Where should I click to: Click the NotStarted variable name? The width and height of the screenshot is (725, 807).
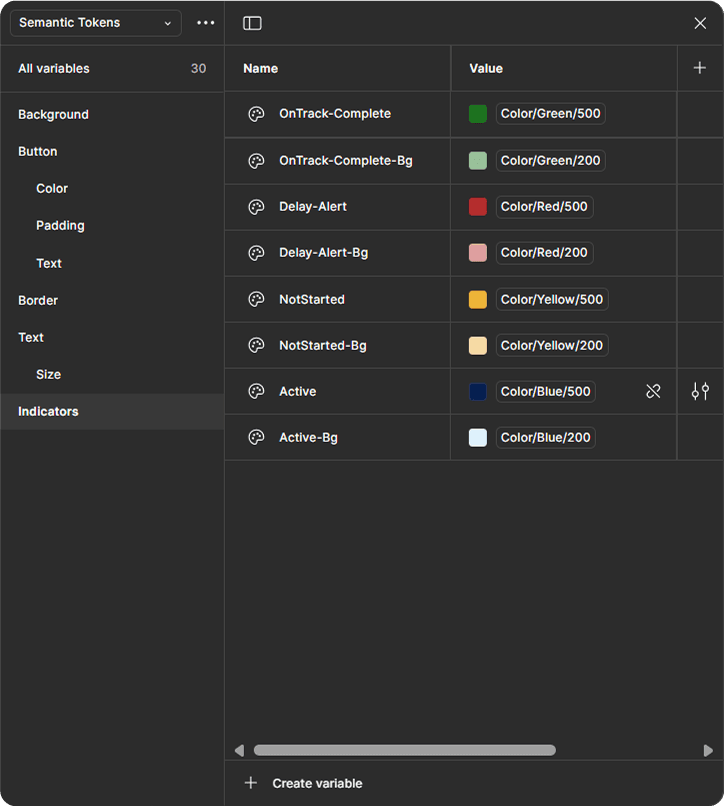(312, 300)
